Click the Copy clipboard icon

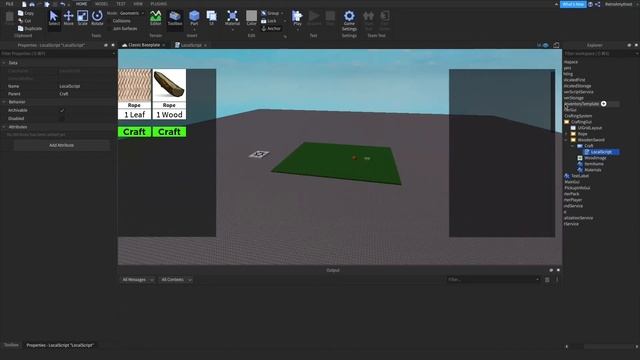20,13
